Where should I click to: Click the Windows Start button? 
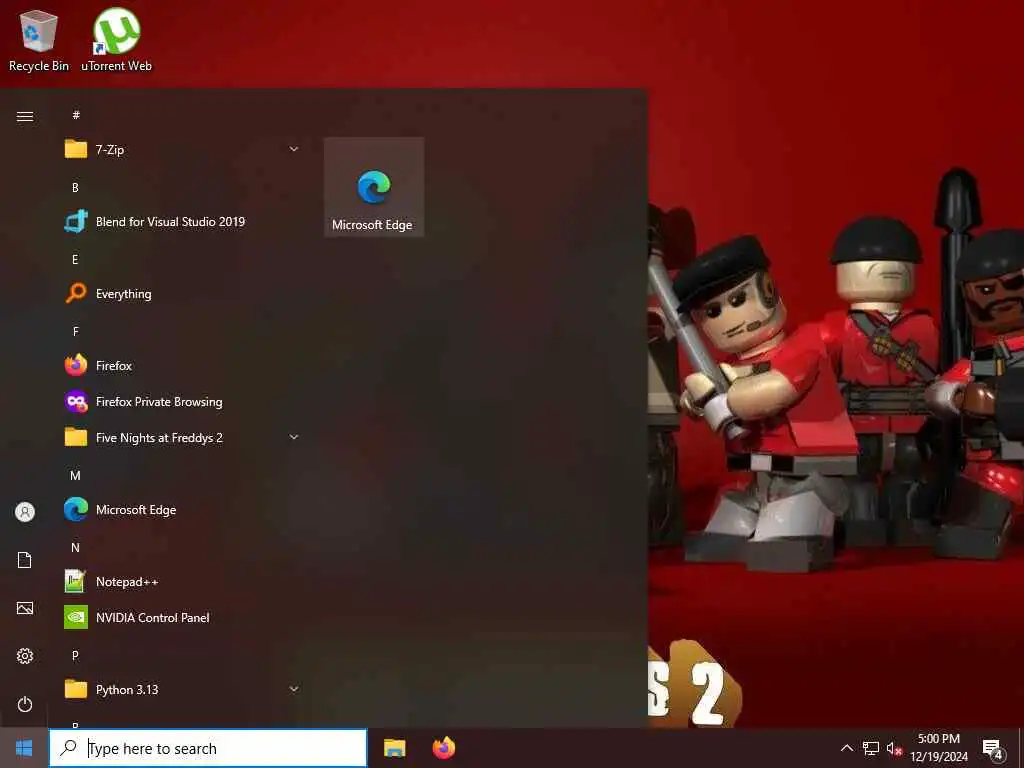24,748
